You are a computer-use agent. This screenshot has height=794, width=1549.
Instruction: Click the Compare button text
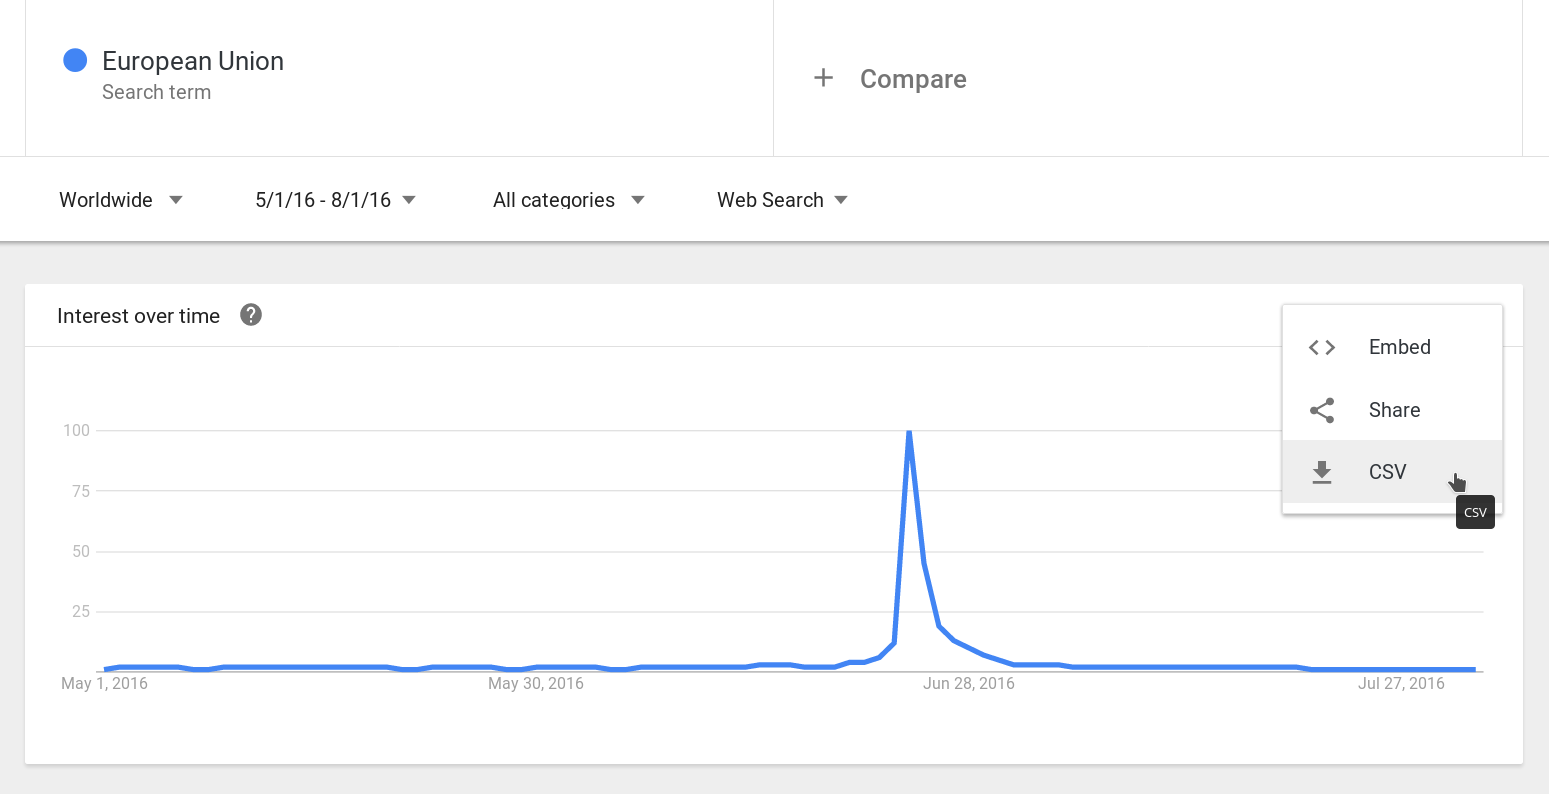[913, 79]
